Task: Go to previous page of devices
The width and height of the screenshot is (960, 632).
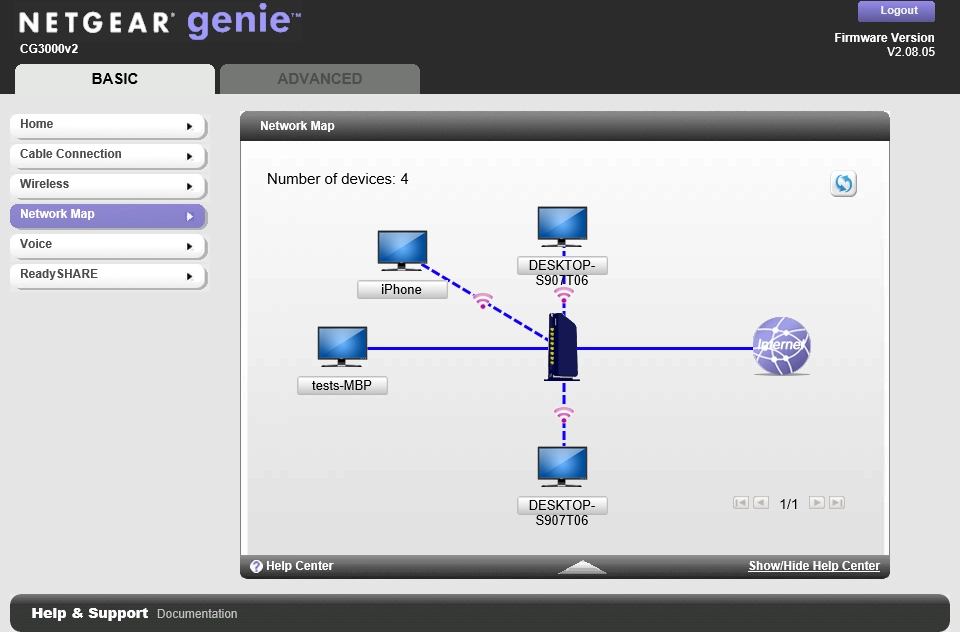Action: click(761, 503)
